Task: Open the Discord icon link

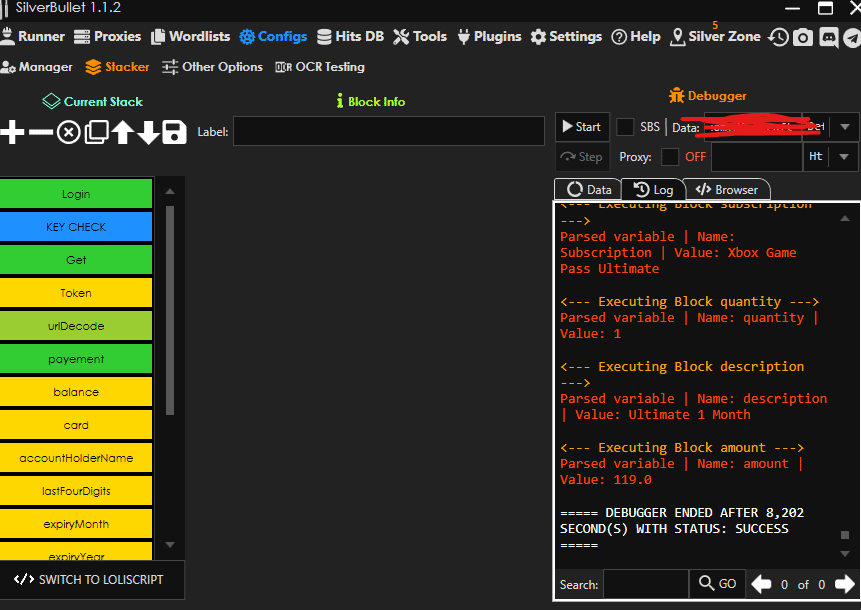Action: coord(828,37)
